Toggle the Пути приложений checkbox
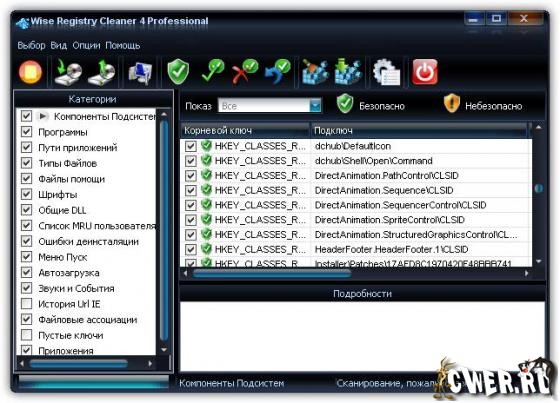 pos(26,147)
